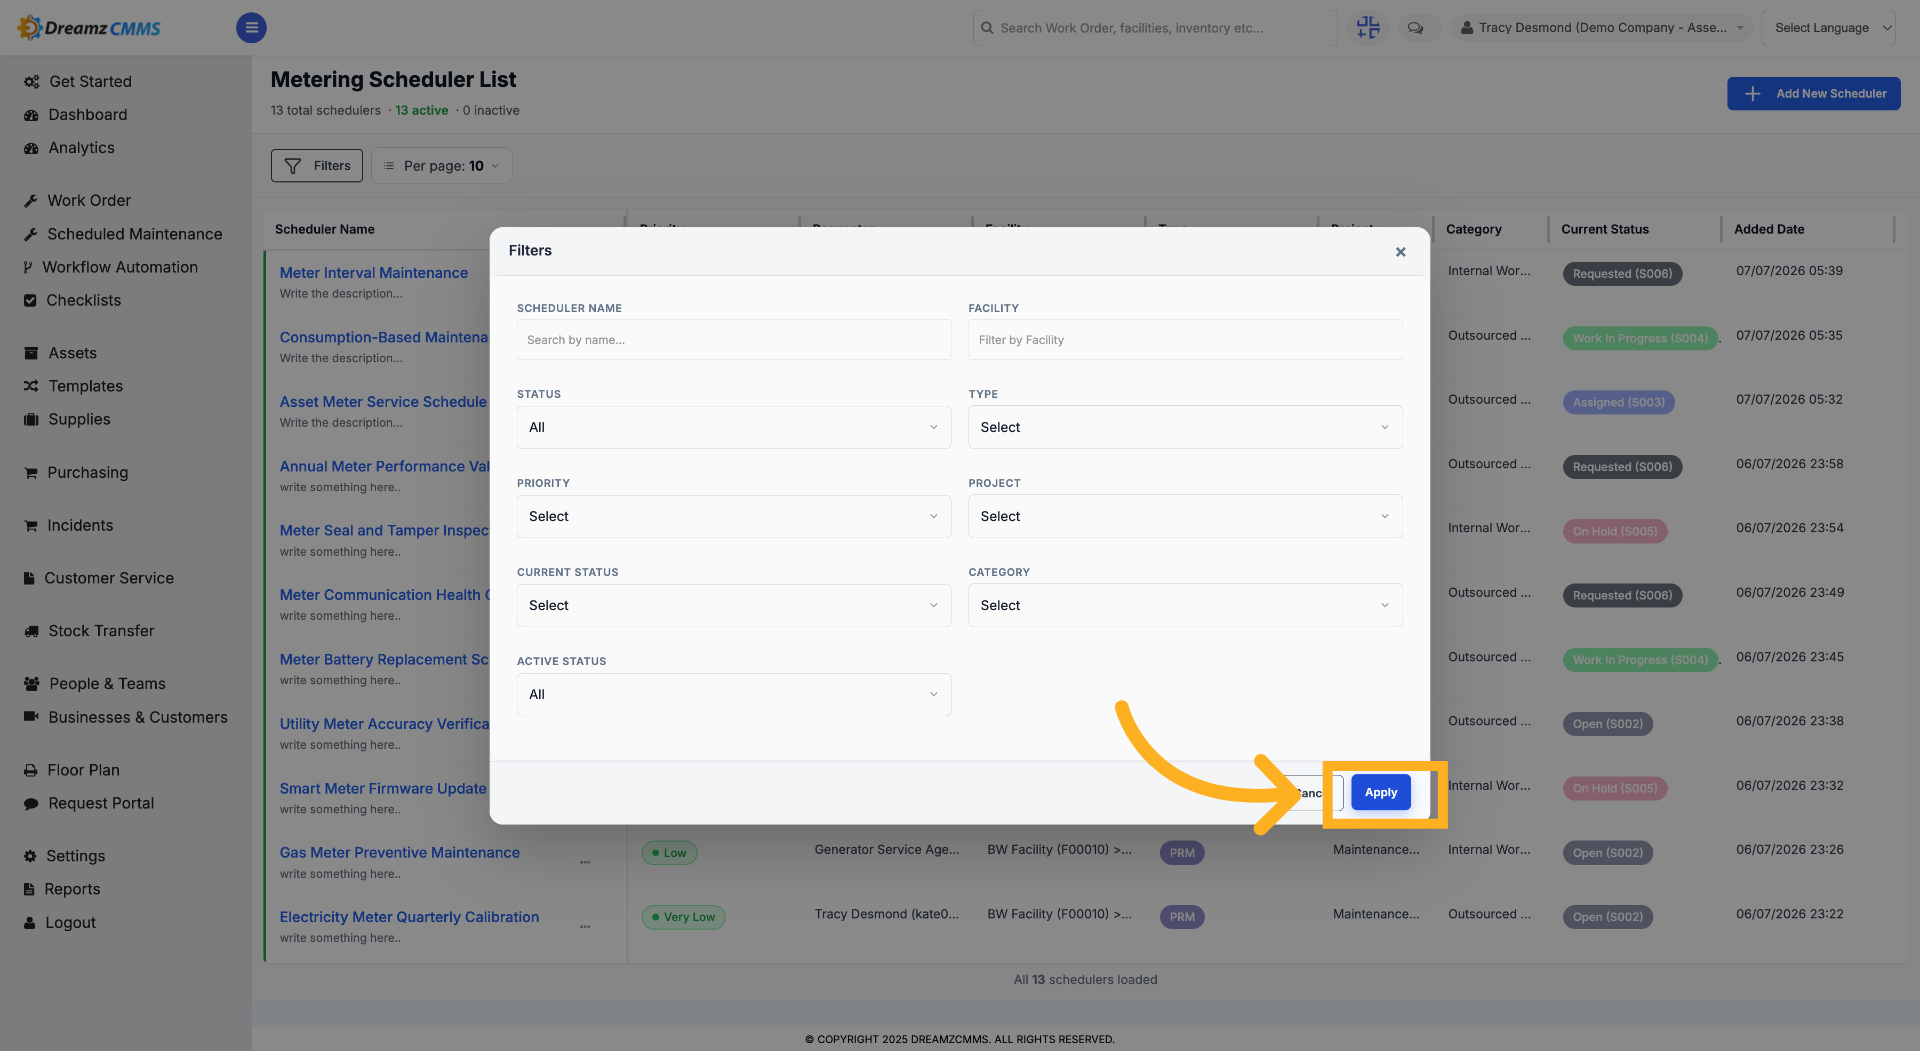
Task: Open options dots for Gas Meter Preventive Maintenance
Action: click(585, 862)
